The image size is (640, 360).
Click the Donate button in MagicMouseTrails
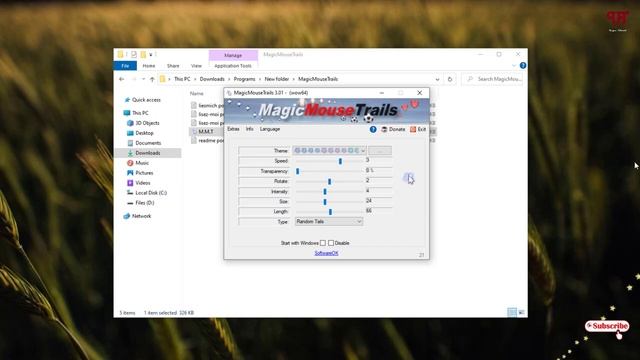point(393,129)
